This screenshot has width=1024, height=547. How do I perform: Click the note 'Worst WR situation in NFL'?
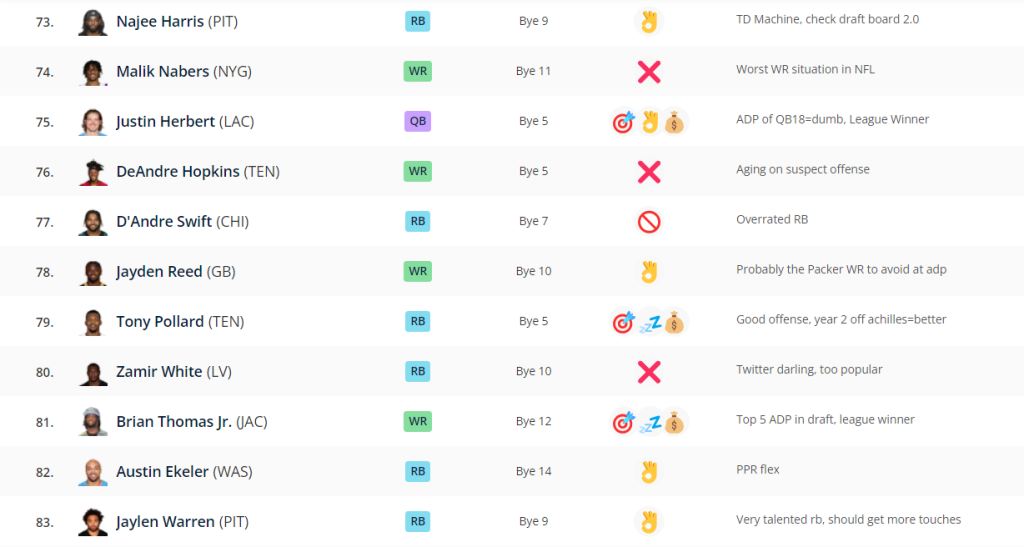point(805,69)
